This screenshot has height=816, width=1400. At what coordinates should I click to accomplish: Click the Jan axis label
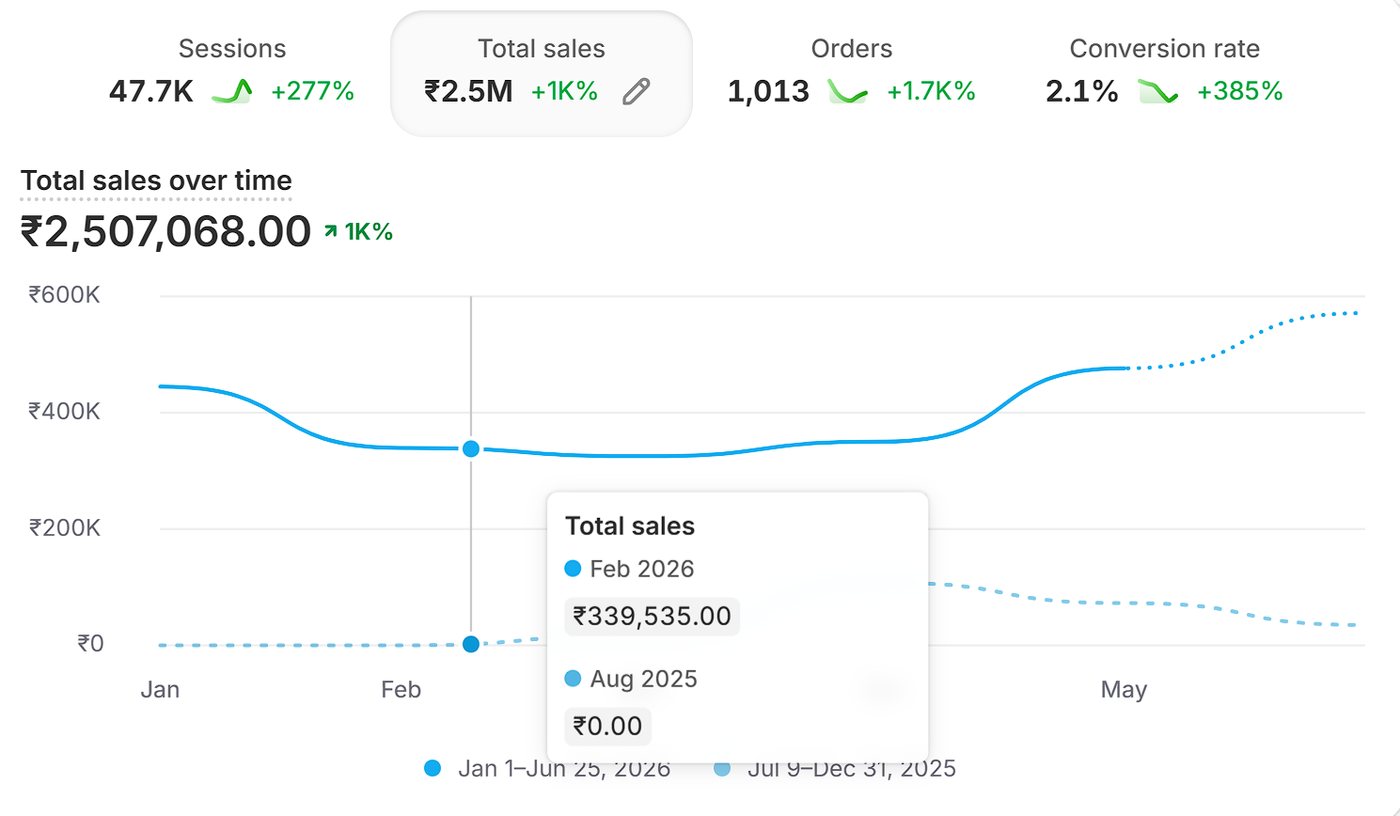[160, 689]
